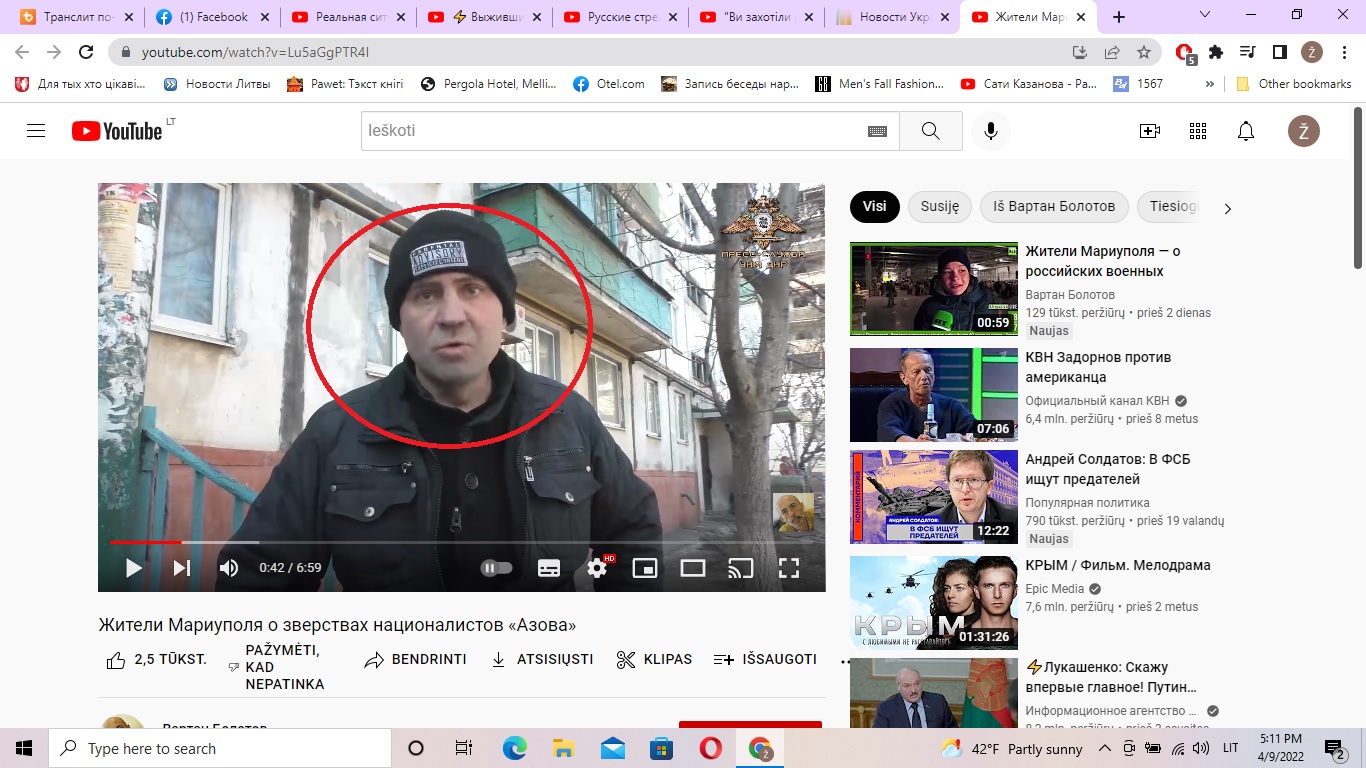Open the YouTube apps grid
This screenshot has height=768, width=1366.
(x=1198, y=131)
